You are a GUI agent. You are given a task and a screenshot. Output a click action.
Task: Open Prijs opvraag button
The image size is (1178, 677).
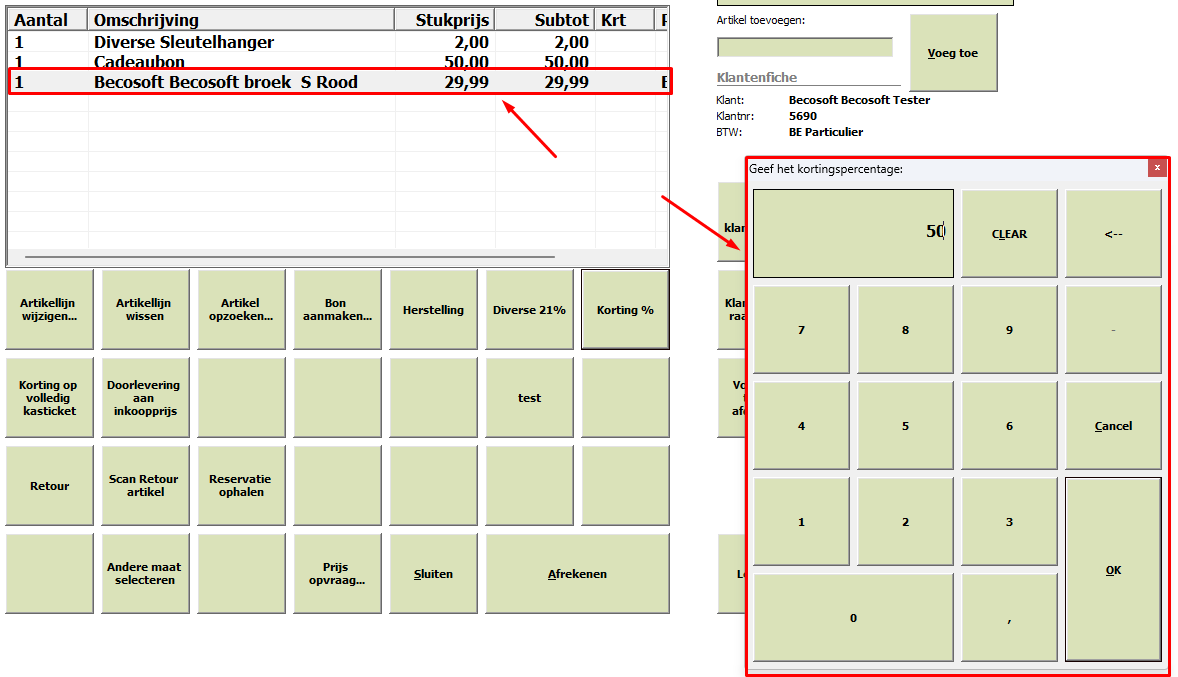click(x=337, y=573)
